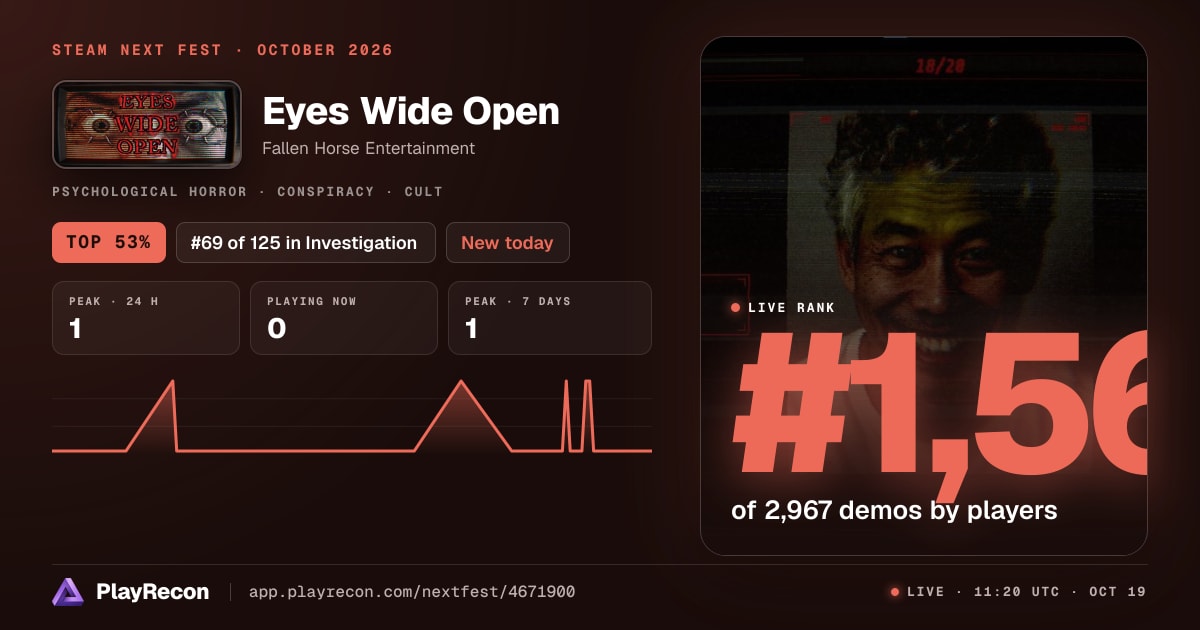Click the #69 of 125 in Investigation badge
The height and width of the screenshot is (630, 1200).
[x=306, y=243]
